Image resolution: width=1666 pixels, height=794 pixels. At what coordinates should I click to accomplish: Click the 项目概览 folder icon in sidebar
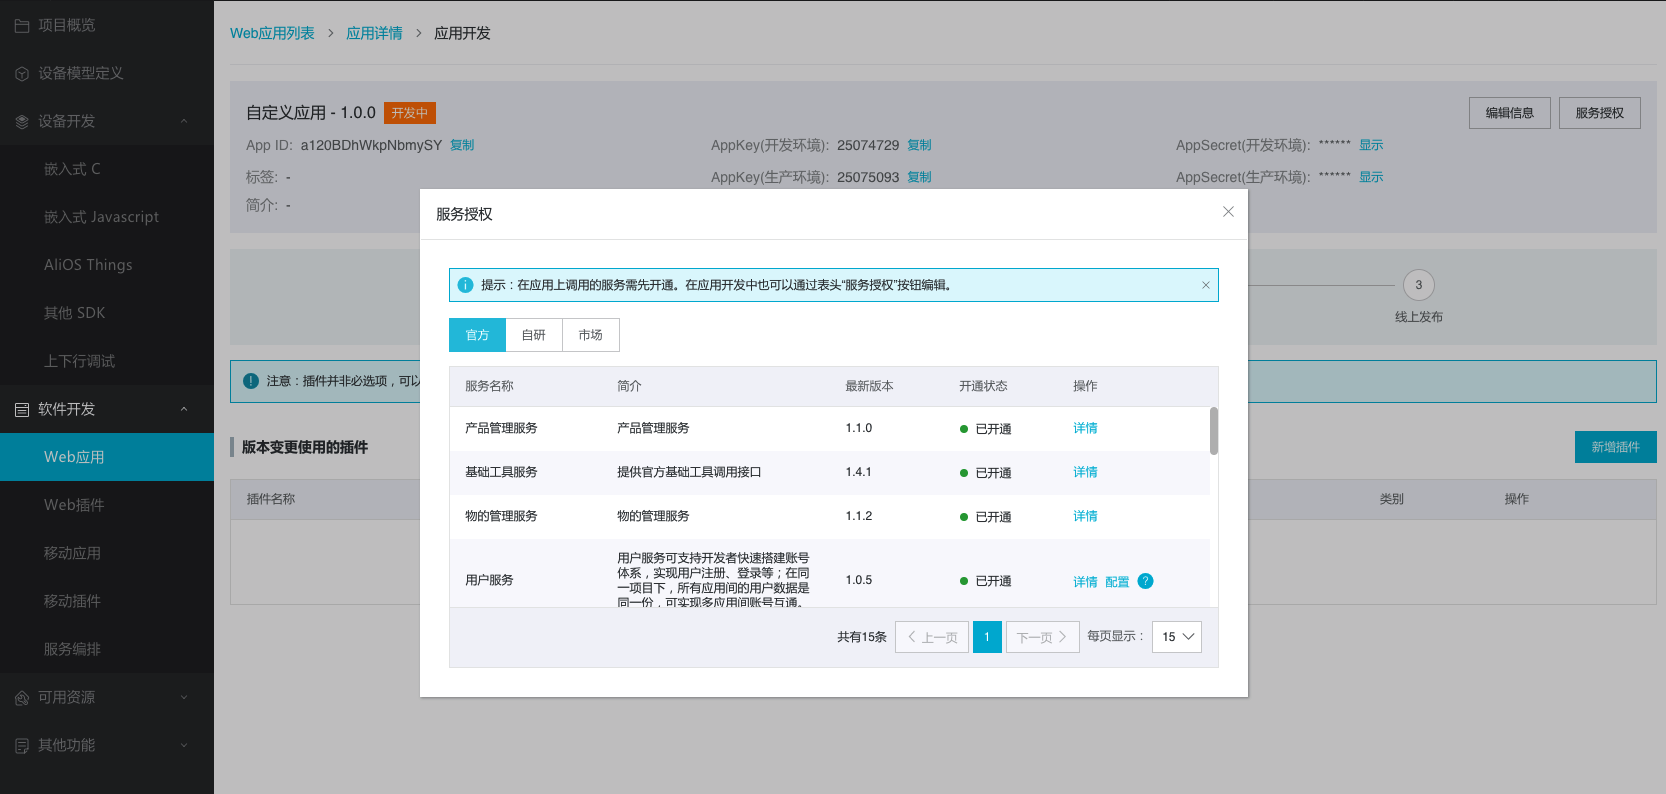(x=22, y=25)
